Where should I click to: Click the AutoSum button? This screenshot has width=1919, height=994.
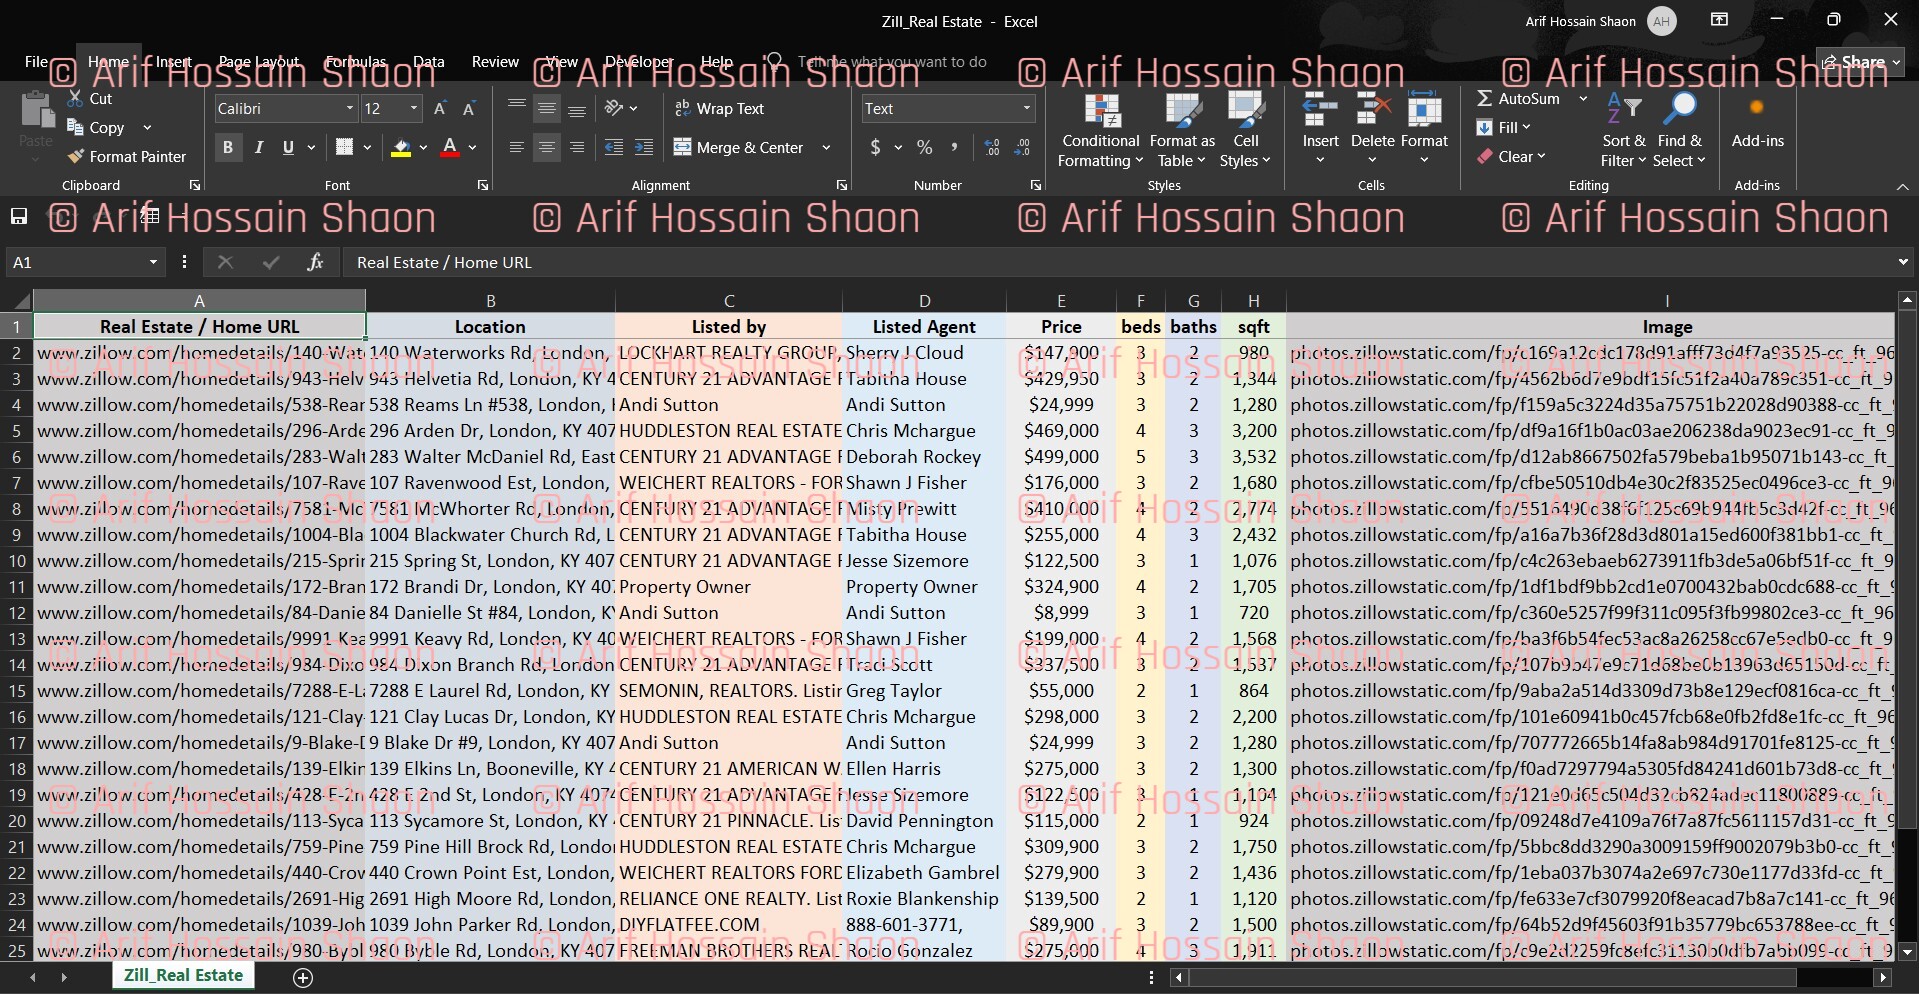pyautogui.click(x=1518, y=99)
